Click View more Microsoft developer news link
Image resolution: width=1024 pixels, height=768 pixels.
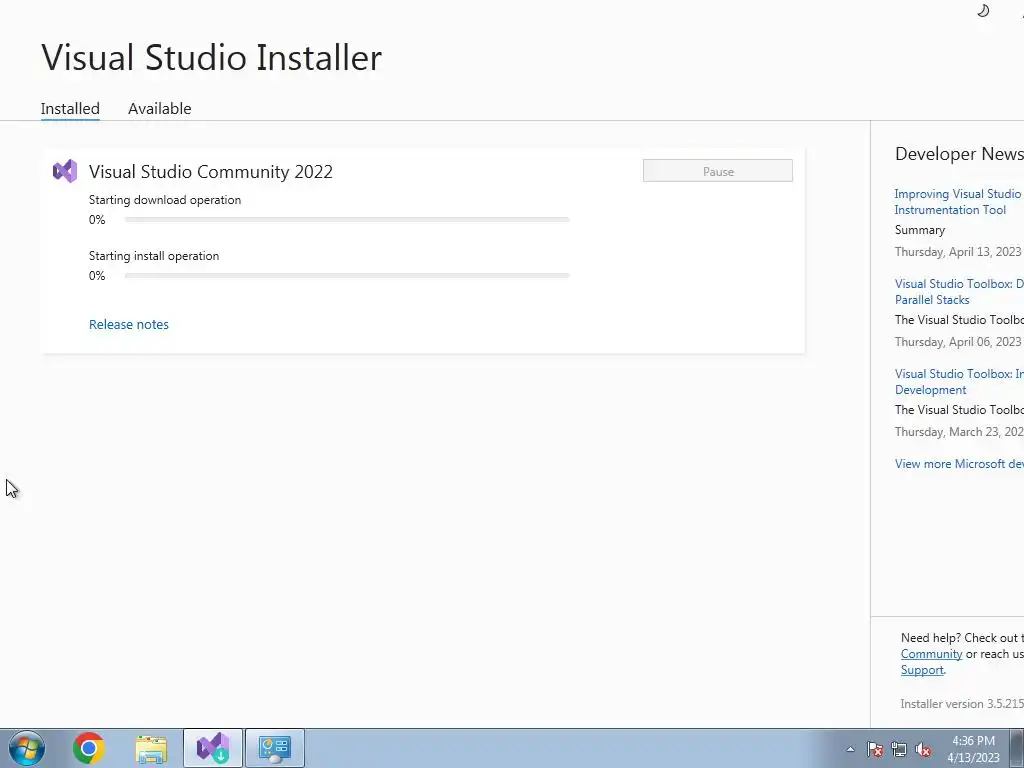click(x=959, y=464)
